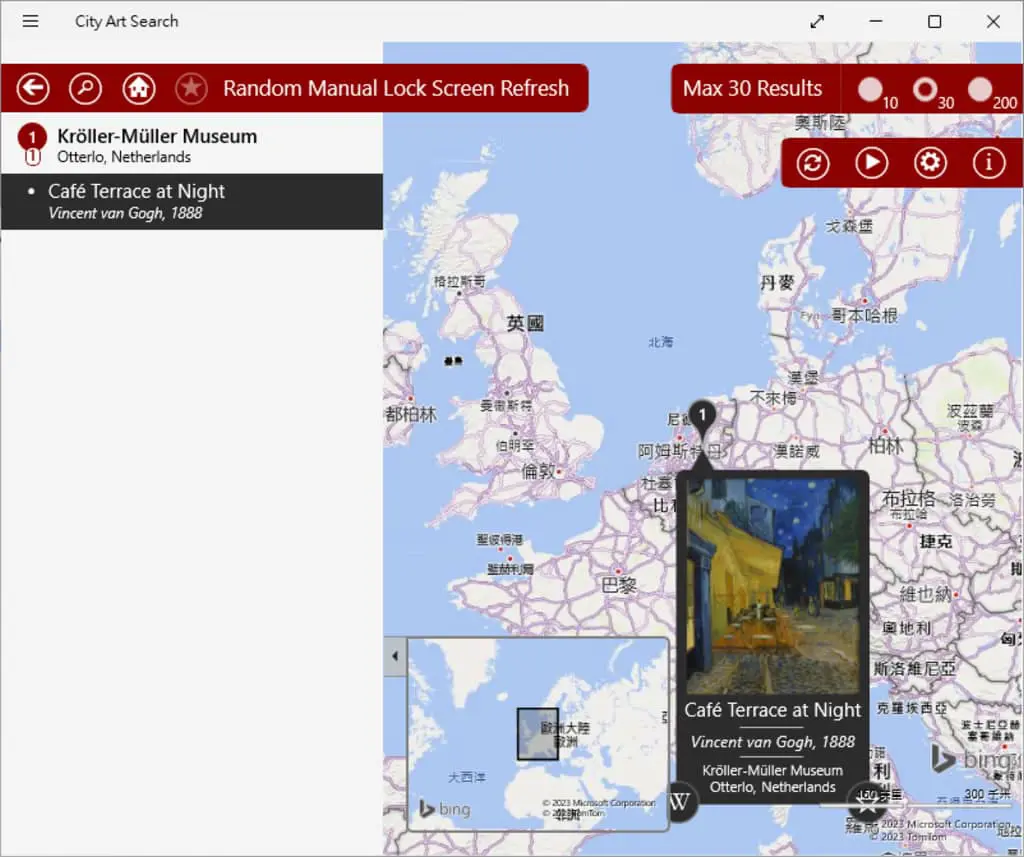Viewport: 1024px width, 857px height.
Task: Open the hamburger menu
Action: coord(30,21)
